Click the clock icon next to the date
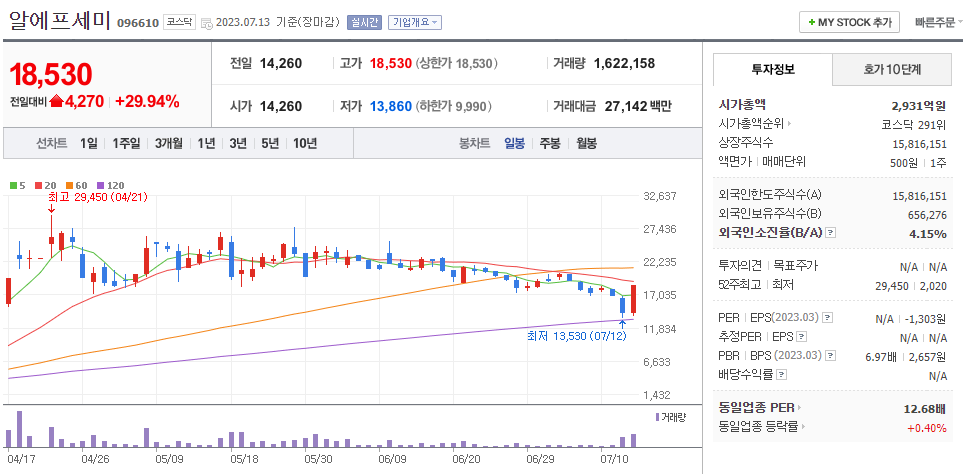The width and height of the screenshot is (966, 474). [x=207, y=23]
